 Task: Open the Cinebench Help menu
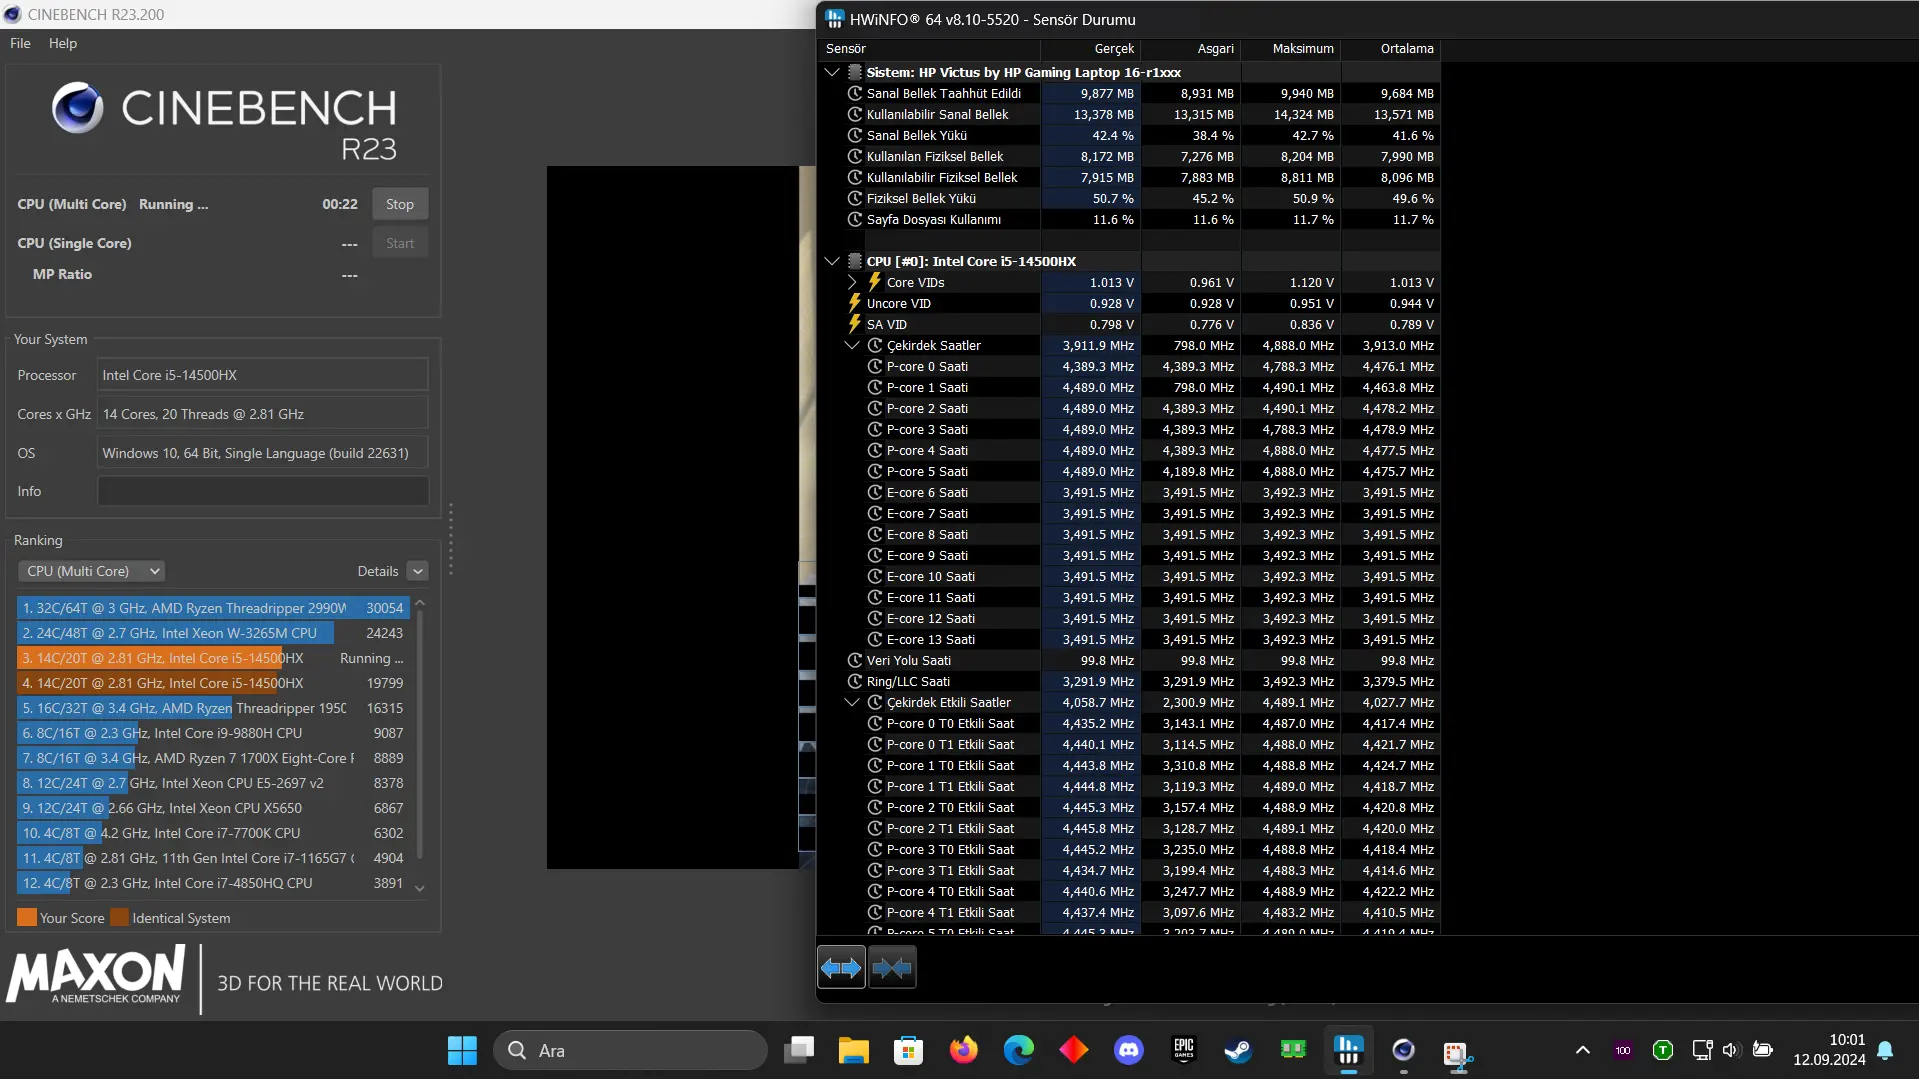click(63, 43)
